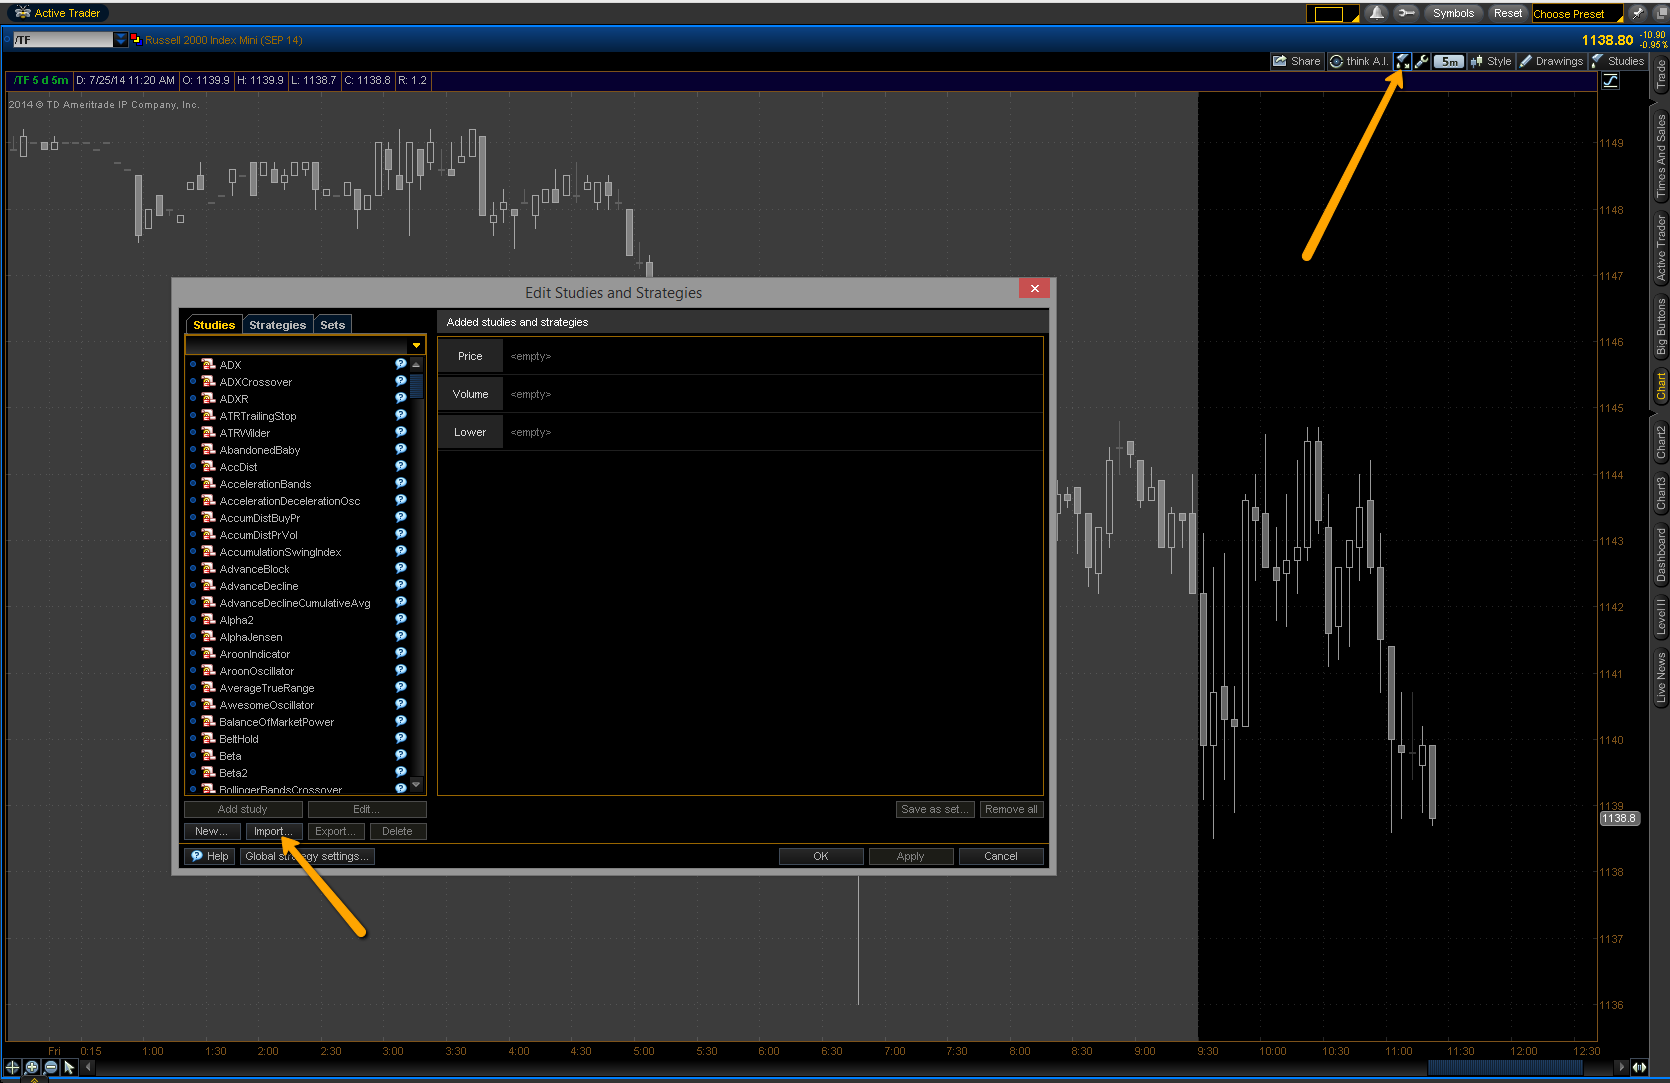Open the Times And Sales side tab
This screenshot has width=1670, height=1083.
(x=1661, y=155)
